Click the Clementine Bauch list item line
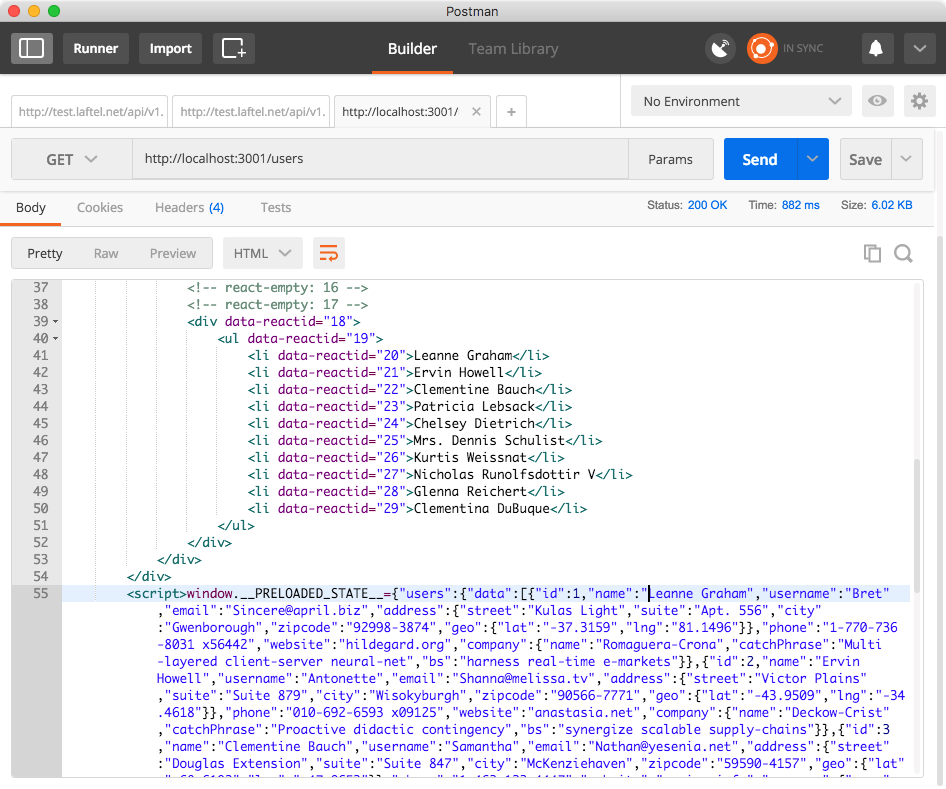Screen dimensions: 946x789 pos(410,390)
